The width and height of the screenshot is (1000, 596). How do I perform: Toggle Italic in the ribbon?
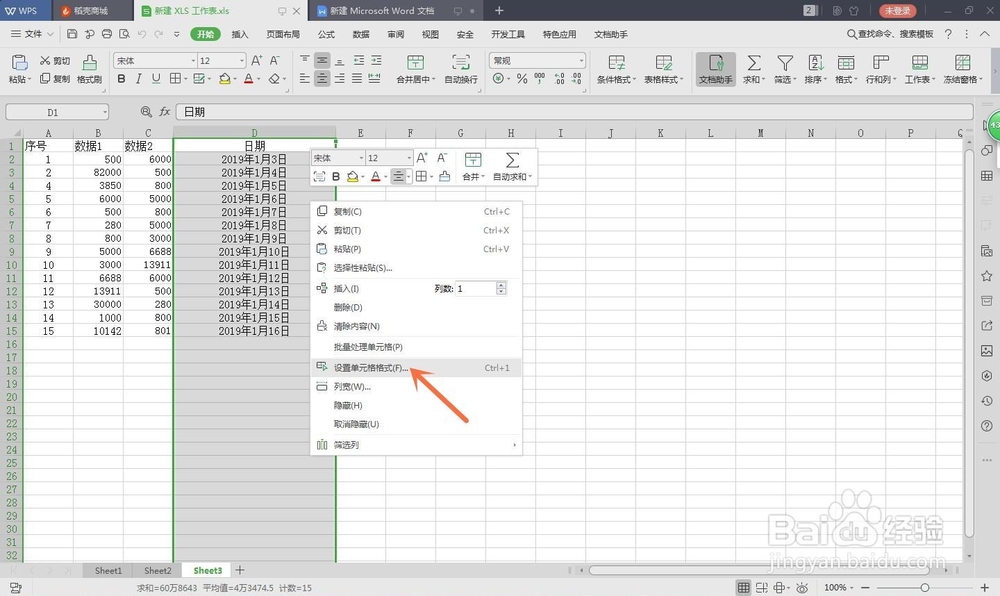tap(138, 78)
